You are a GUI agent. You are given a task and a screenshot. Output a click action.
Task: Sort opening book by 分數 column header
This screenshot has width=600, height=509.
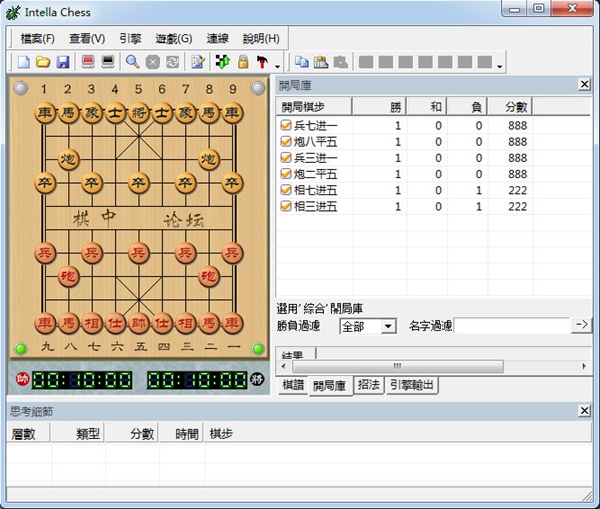coord(510,107)
